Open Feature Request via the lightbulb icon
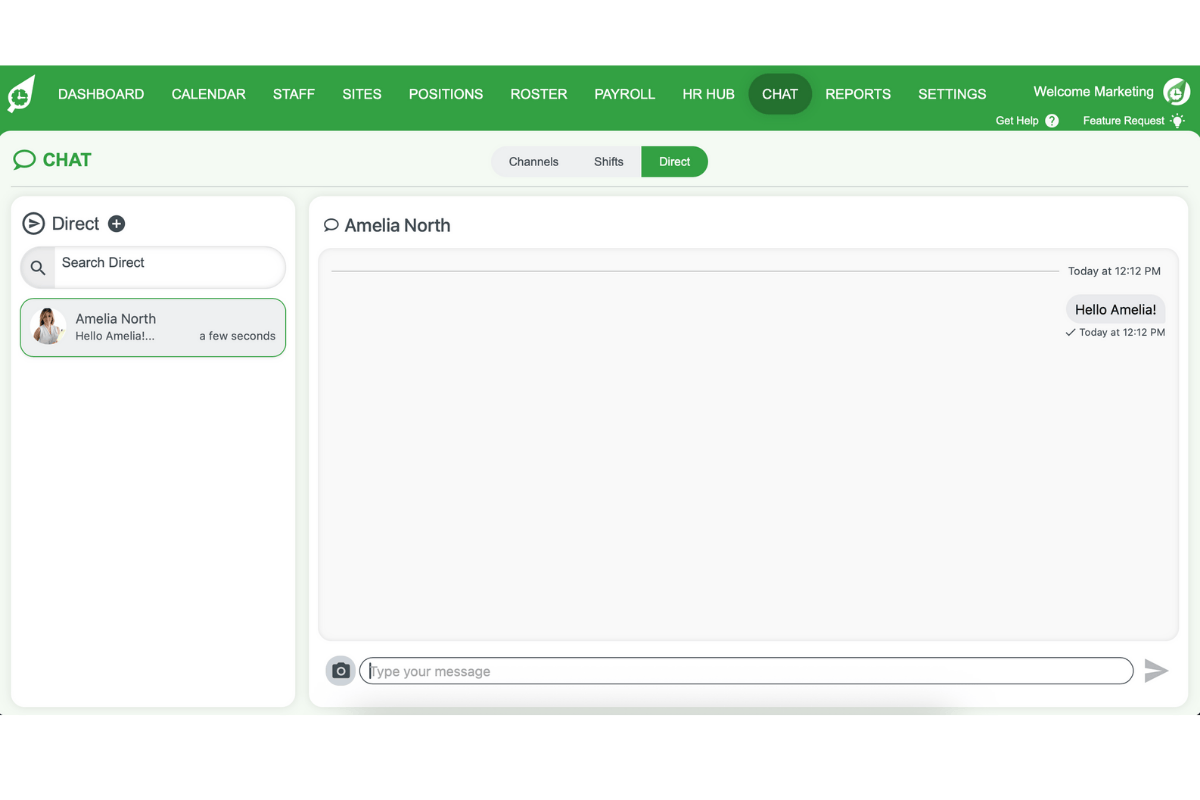This screenshot has width=1200, height=800. click(1178, 120)
